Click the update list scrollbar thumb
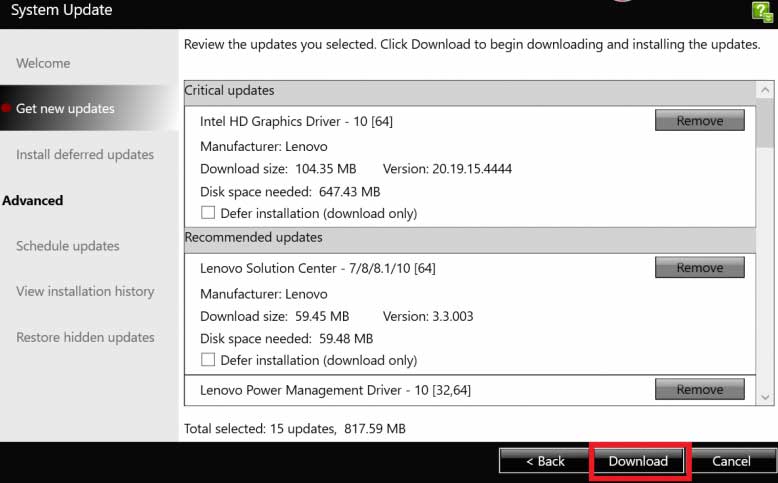 click(x=765, y=123)
